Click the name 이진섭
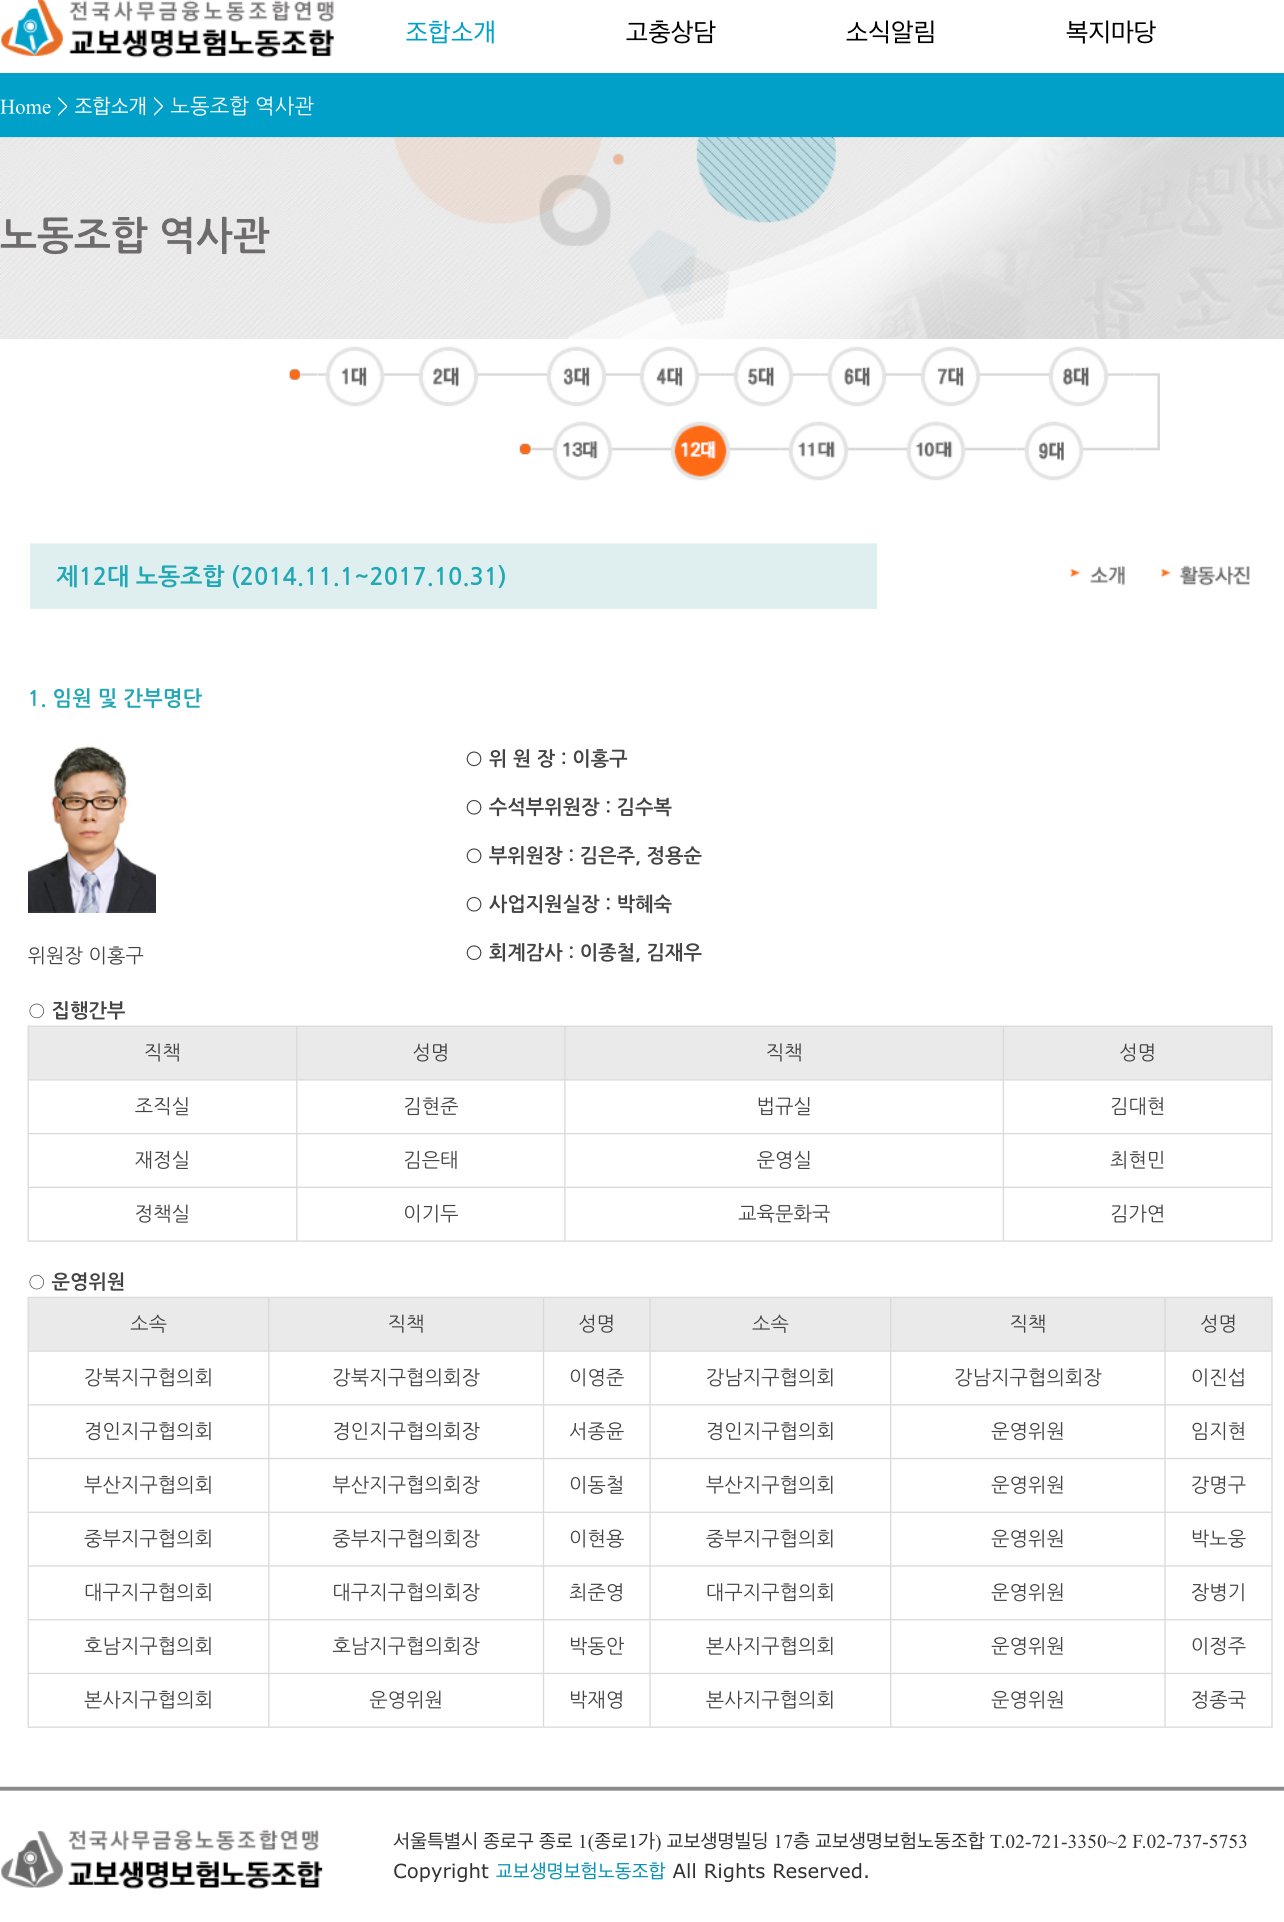 click(x=1218, y=1377)
